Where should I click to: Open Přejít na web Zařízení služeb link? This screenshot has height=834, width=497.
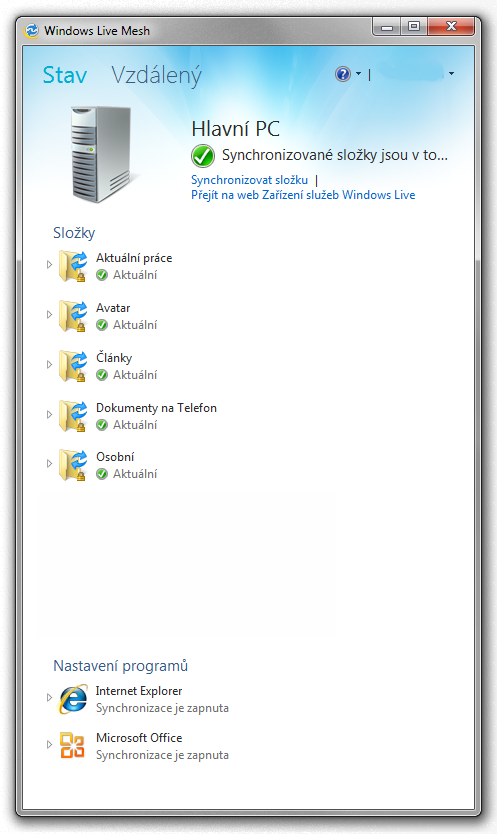tap(303, 195)
